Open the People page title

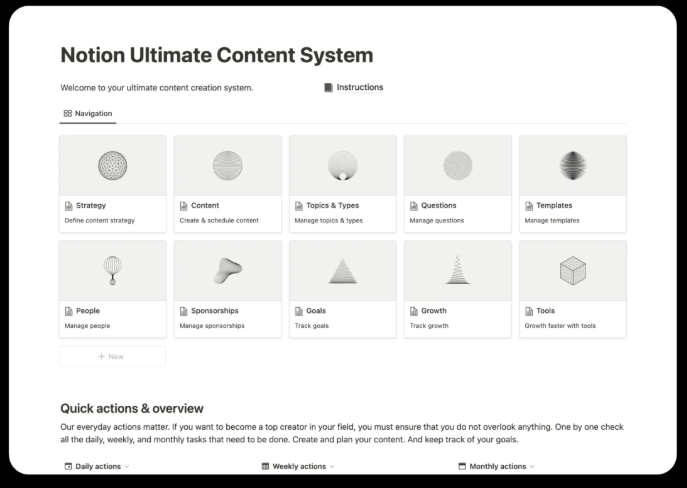[88, 311]
